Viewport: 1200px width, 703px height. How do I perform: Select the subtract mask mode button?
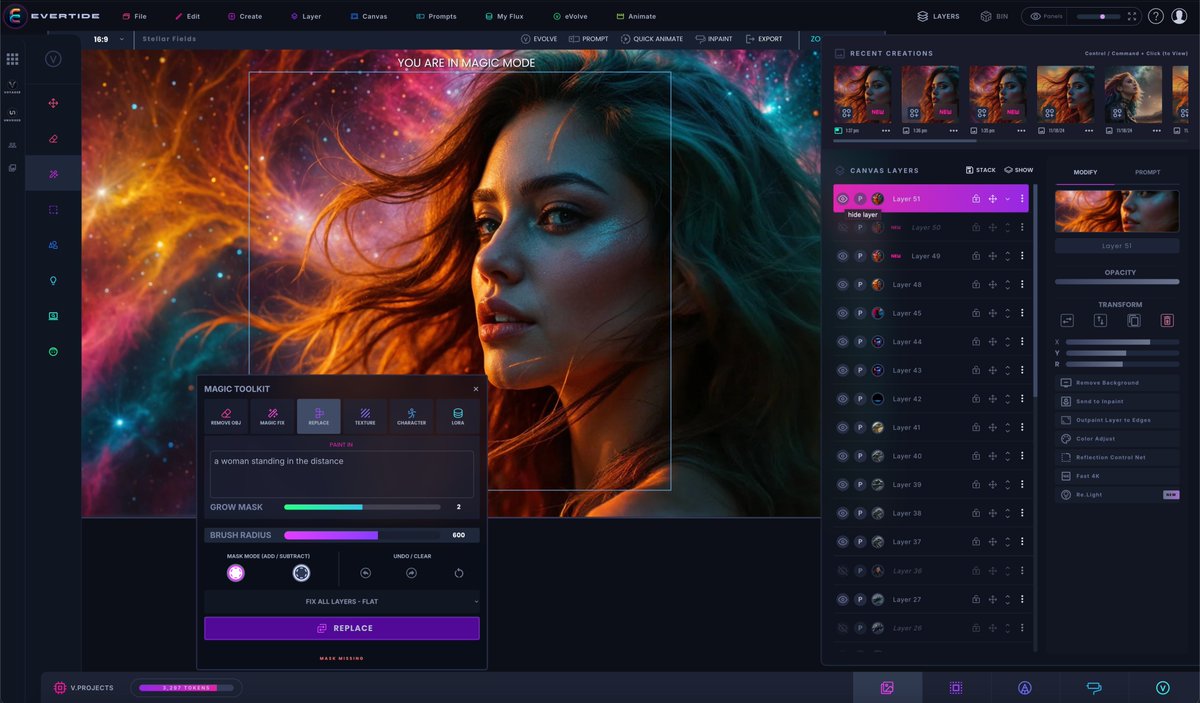click(x=301, y=573)
